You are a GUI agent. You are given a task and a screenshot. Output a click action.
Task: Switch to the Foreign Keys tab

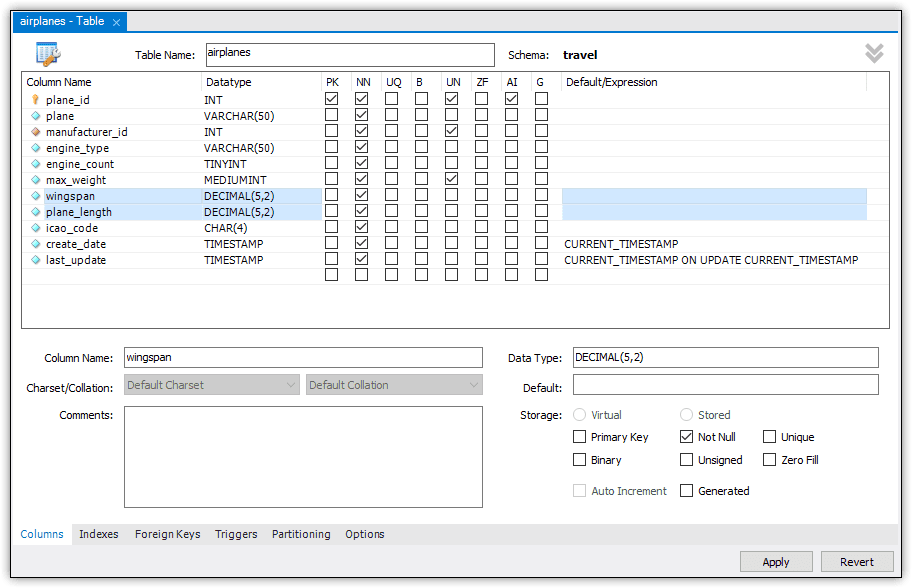pyautogui.click(x=167, y=534)
